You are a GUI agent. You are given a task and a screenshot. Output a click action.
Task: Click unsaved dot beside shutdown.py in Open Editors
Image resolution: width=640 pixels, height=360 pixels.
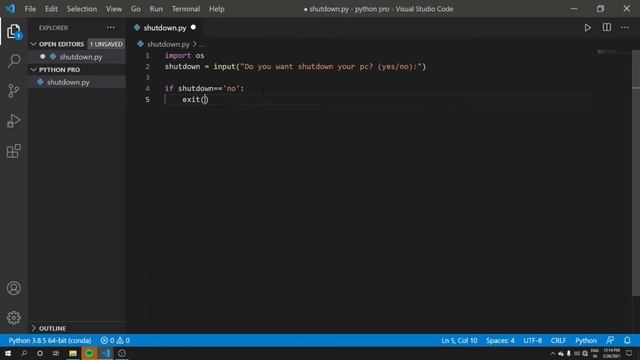click(x=42, y=57)
